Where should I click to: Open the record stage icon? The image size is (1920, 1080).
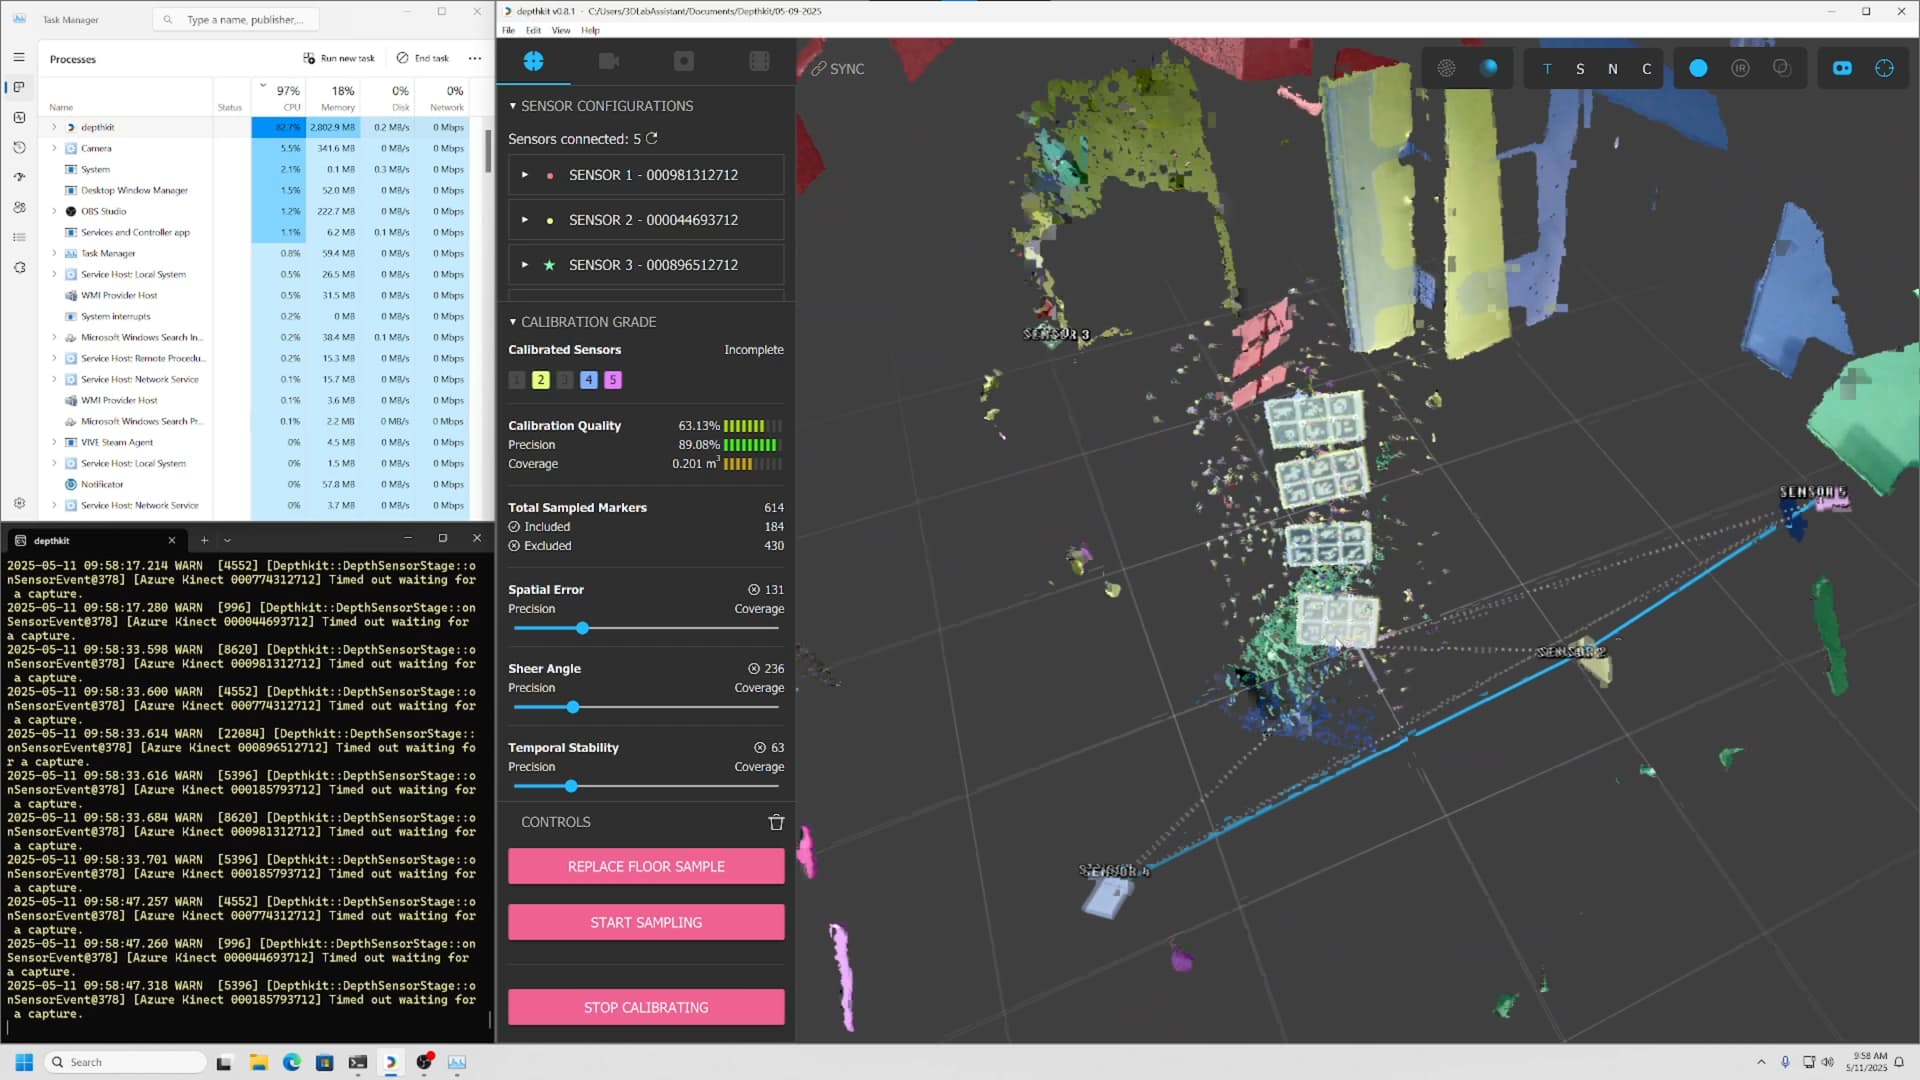tap(684, 61)
